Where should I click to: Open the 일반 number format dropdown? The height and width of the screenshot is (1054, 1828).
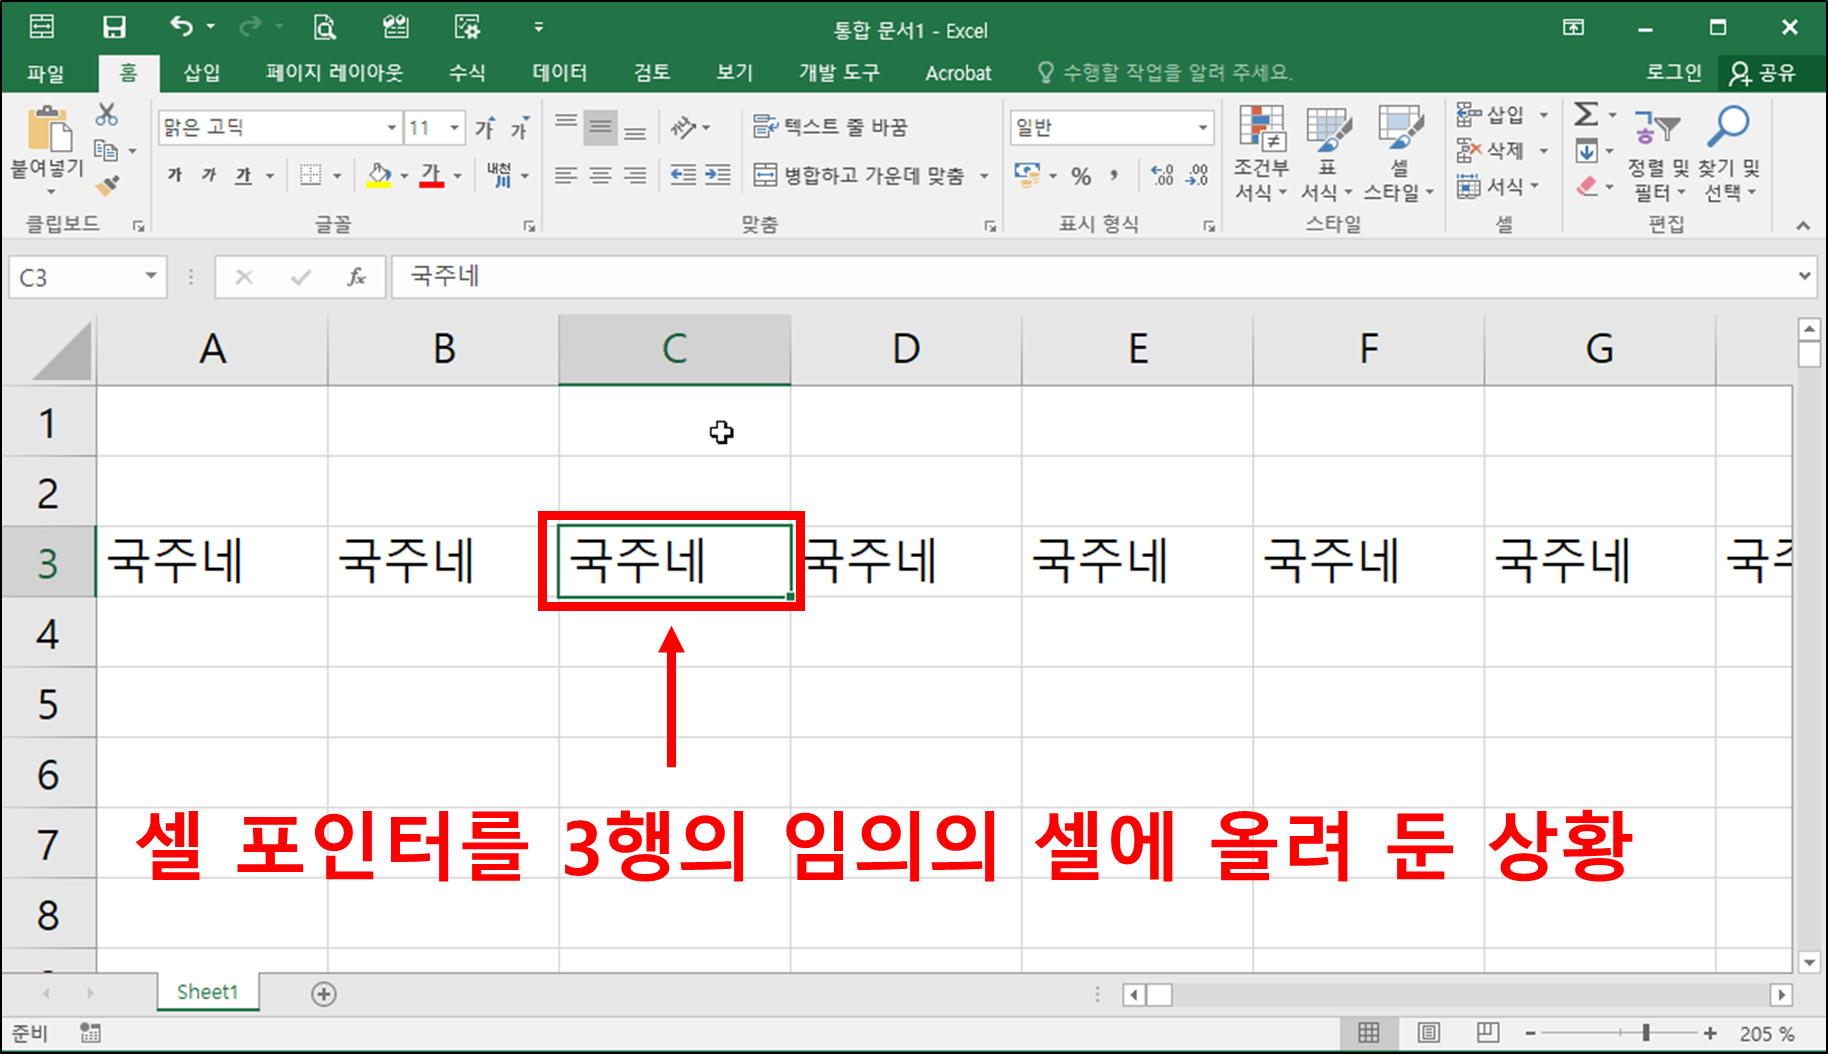click(x=1203, y=128)
